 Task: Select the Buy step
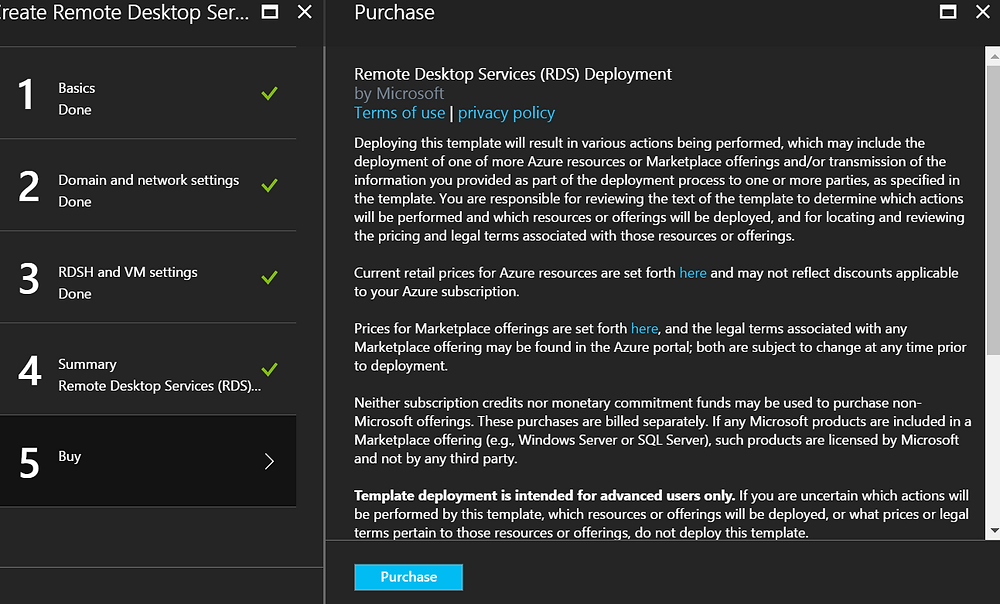(148, 461)
